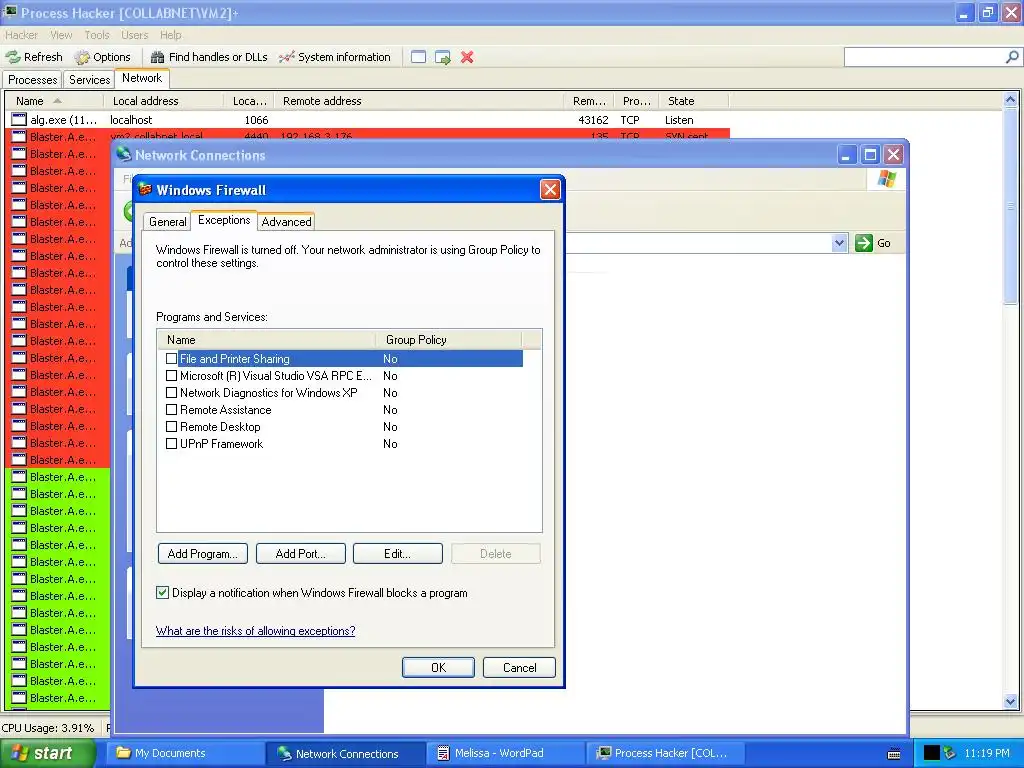Toggle the Remote Desktop checkbox

(171, 426)
